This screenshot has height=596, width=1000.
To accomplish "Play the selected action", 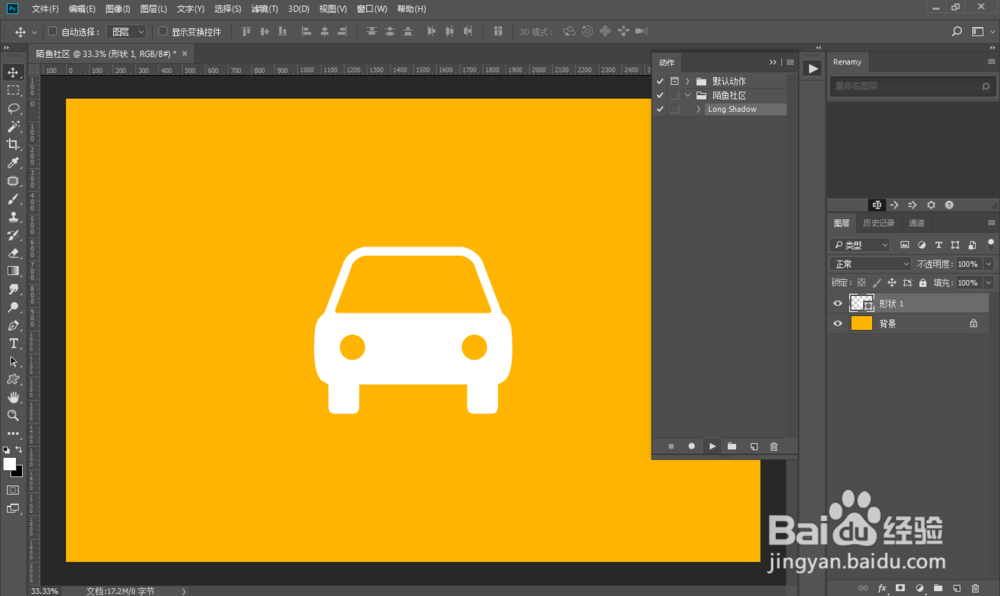I will point(712,446).
